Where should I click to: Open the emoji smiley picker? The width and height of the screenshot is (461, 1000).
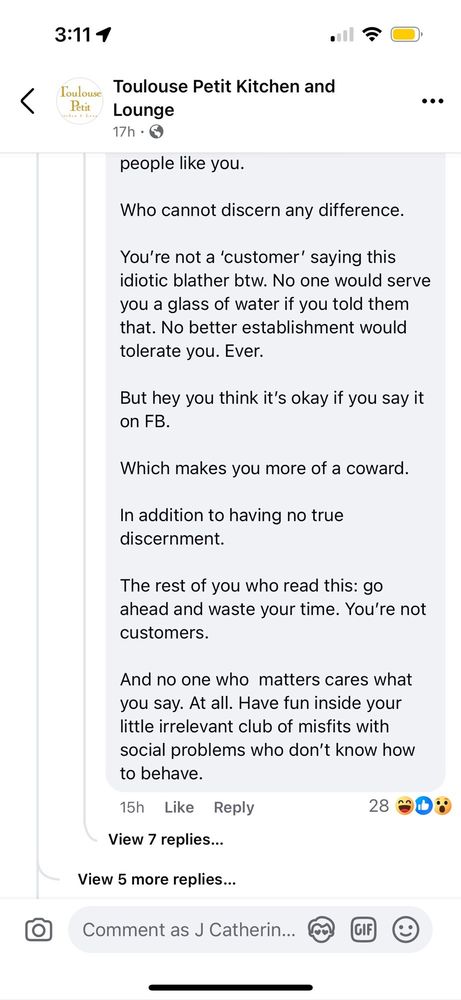[405, 930]
